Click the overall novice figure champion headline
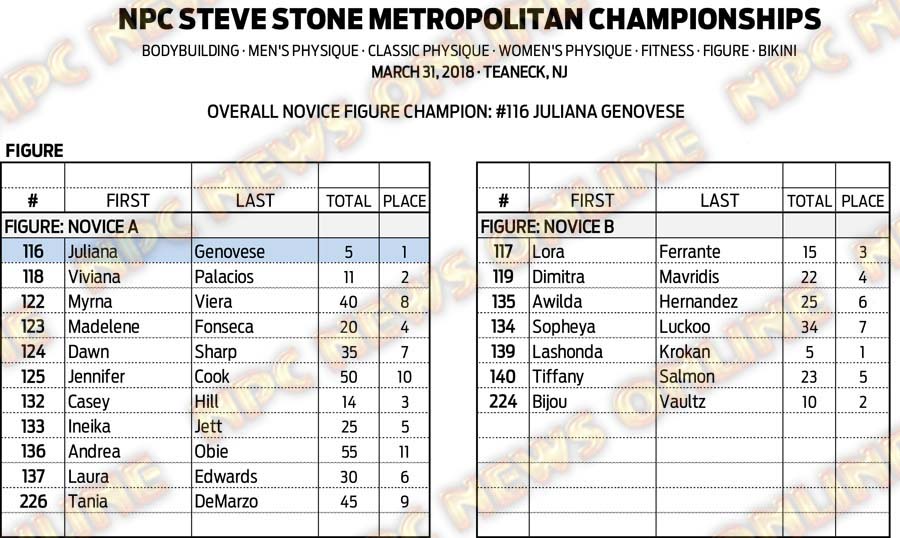The image size is (900, 538). pos(446,111)
